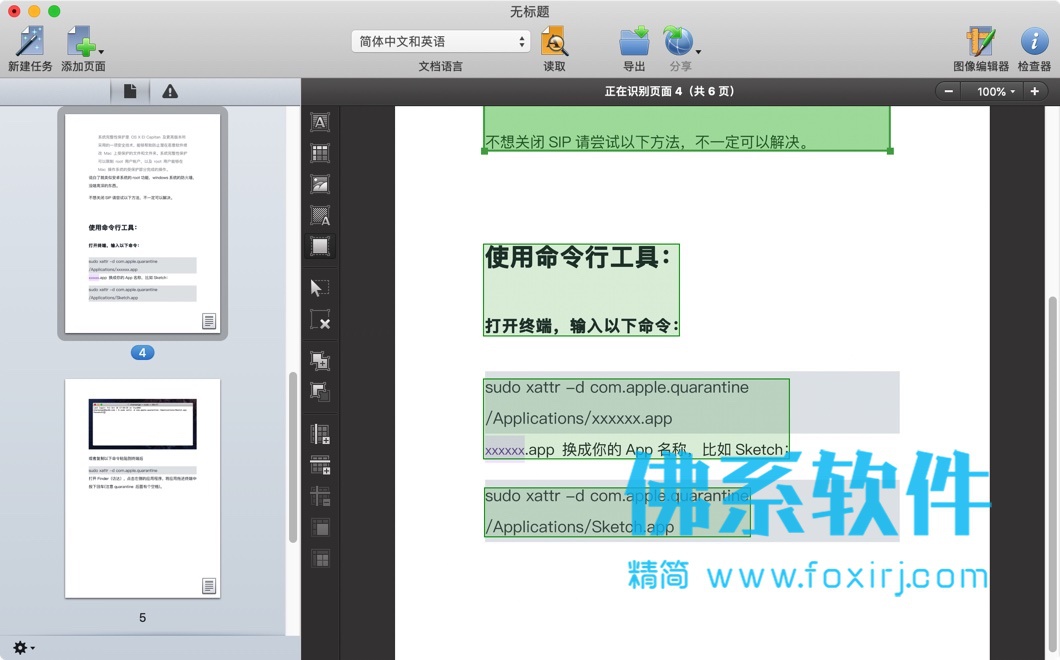Click the Export (导出) folder icon

click(634, 41)
